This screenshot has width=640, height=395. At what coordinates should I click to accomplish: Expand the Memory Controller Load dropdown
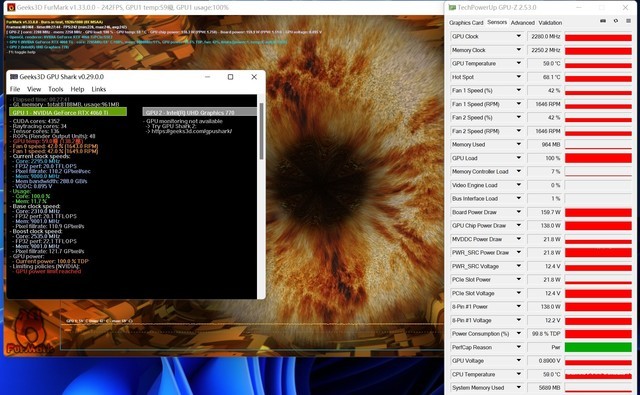click(518, 171)
